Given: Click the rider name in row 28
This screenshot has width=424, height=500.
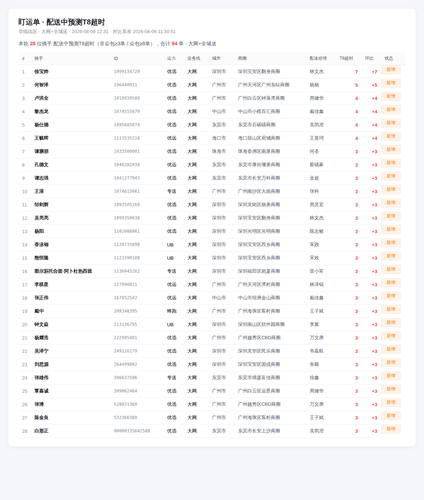Looking at the screenshot, I should (x=41, y=431).
